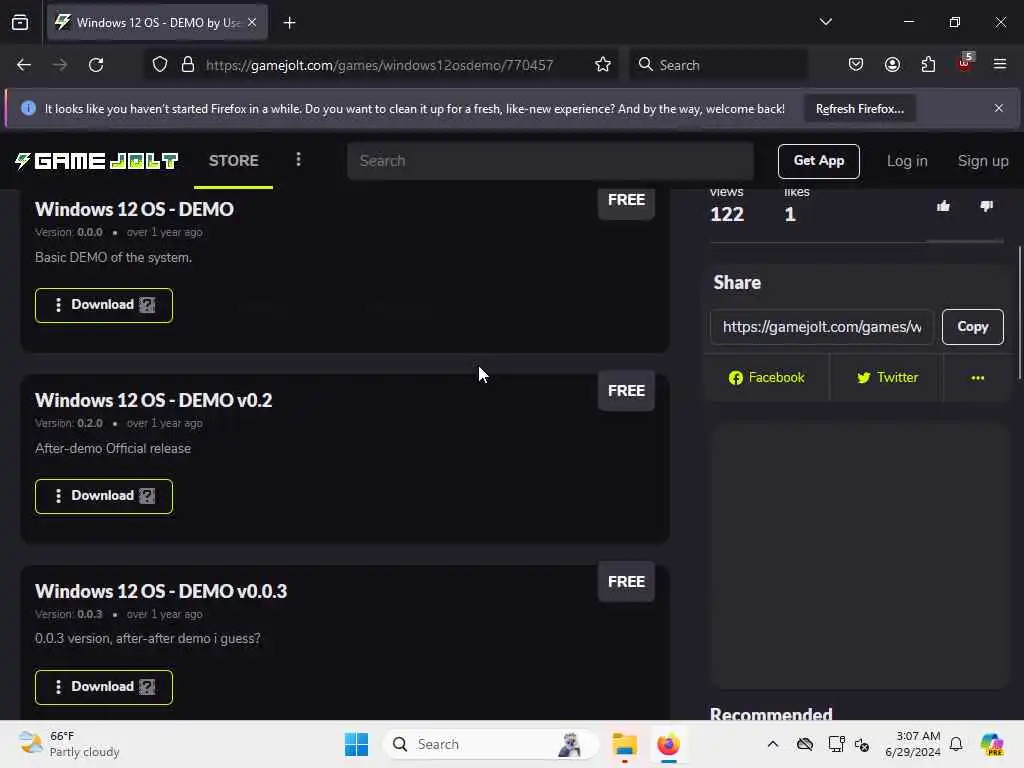Open File Explorer from the taskbar
Viewport: 1024px width, 768px height.
pos(624,744)
